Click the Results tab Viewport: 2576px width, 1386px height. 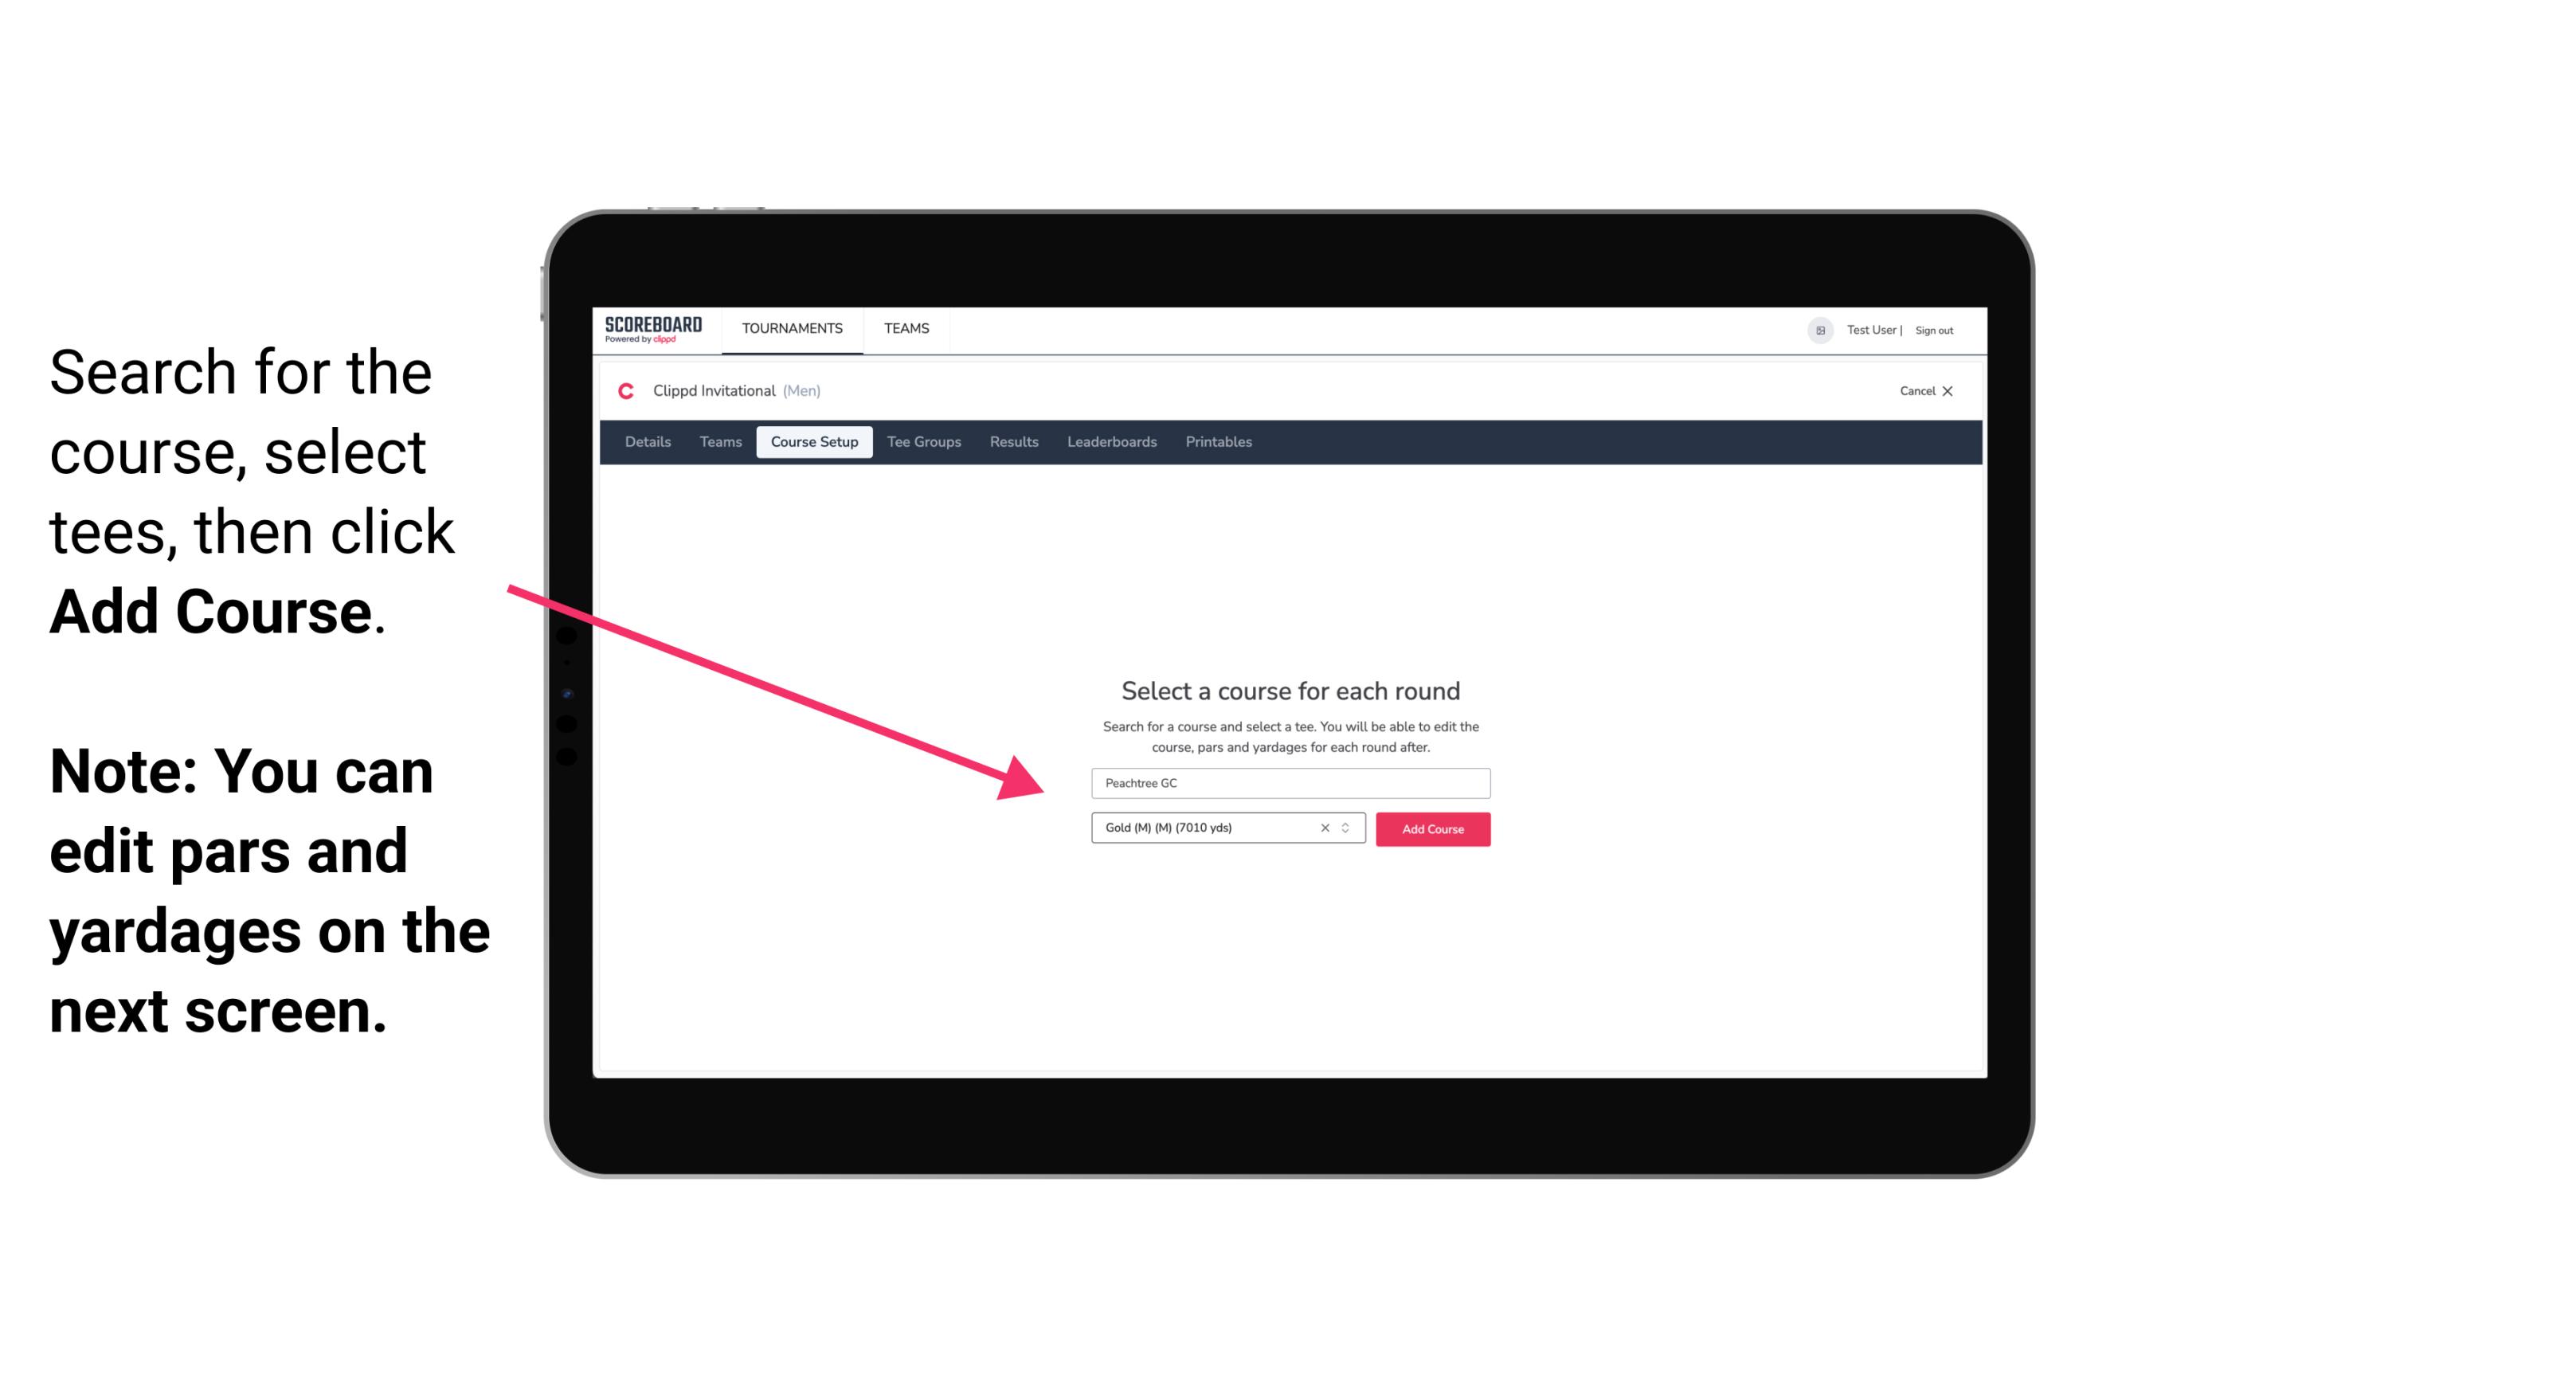[1013, 442]
